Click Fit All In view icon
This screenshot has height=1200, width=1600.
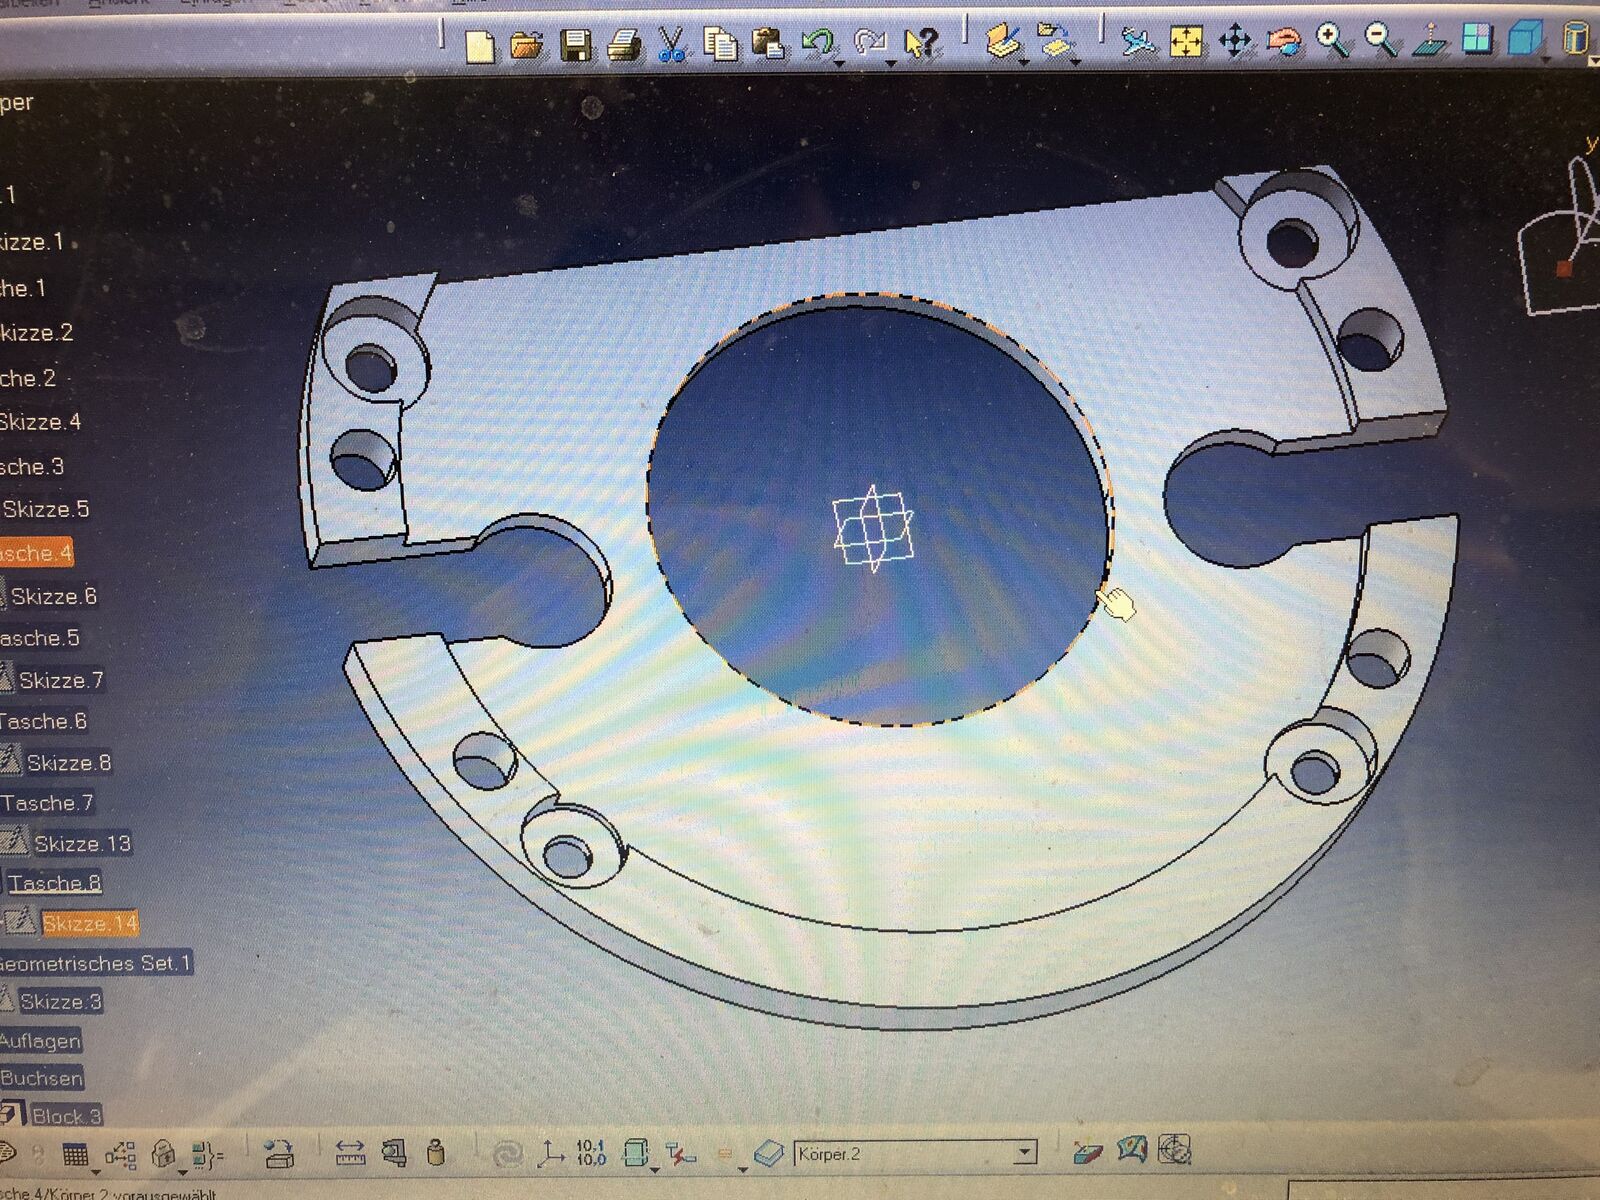1186,41
